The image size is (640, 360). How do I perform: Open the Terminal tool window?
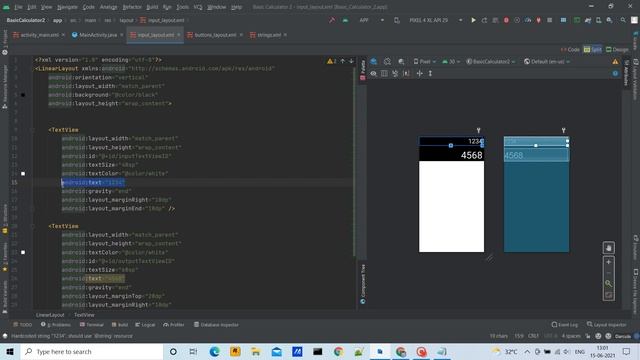pyautogui.click(x=92, y=325)
